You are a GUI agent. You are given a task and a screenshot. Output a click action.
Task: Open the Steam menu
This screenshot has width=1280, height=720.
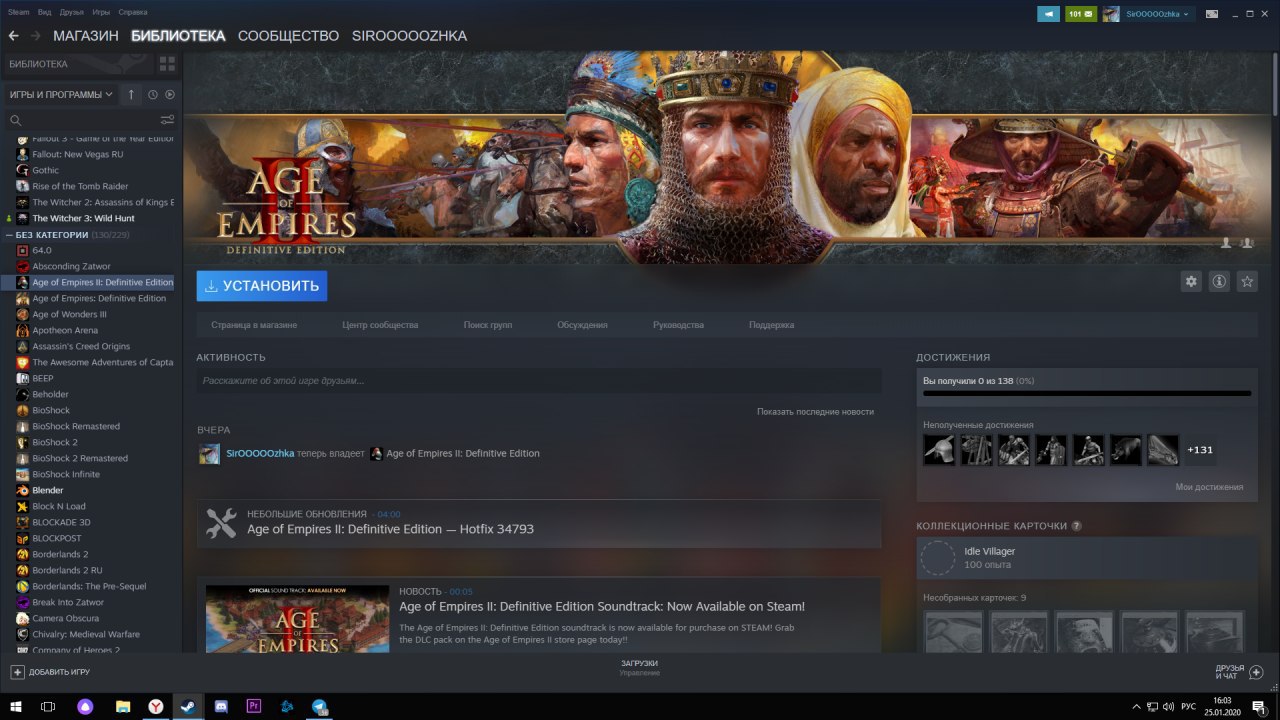coord(19,12)
